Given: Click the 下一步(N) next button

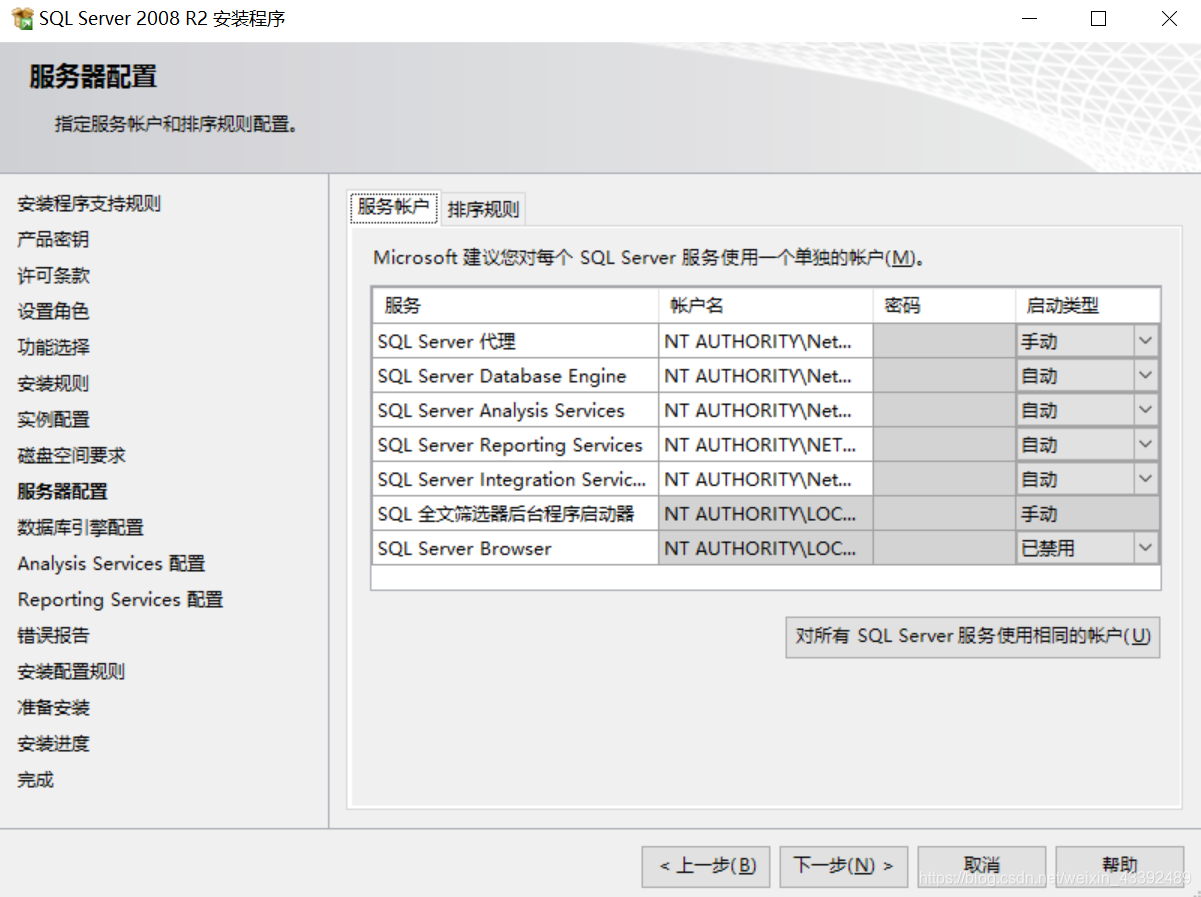Looking at the screenshot, I should tap(844, 865).
